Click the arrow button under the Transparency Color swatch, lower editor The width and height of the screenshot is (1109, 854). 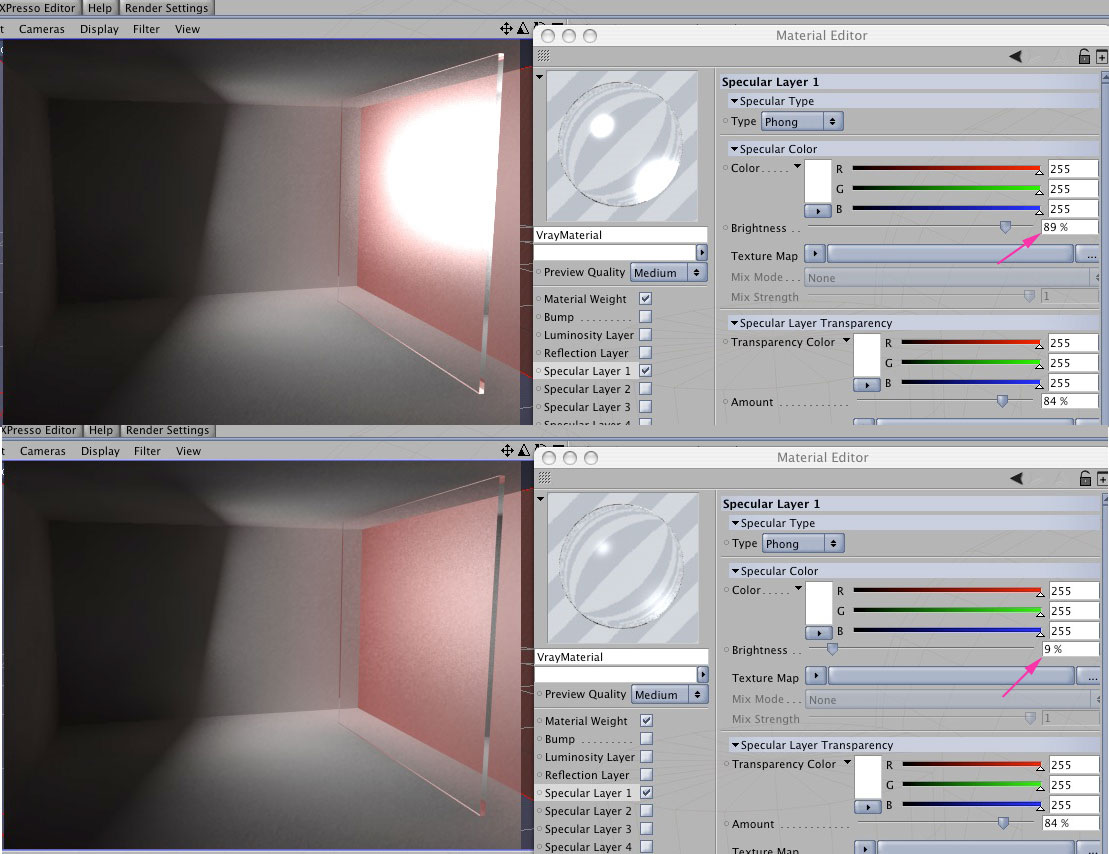point(867,807)
